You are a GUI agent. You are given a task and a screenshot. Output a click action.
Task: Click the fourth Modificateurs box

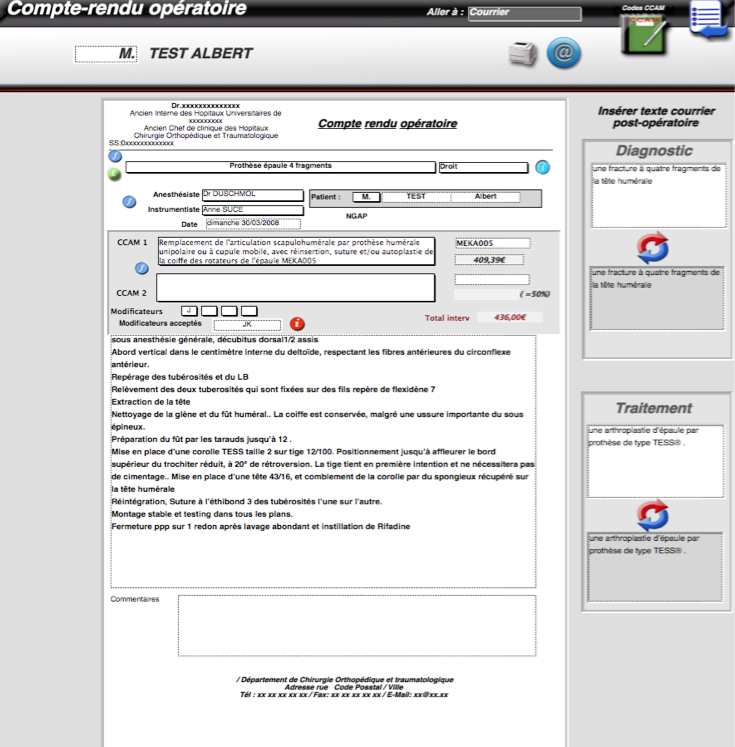point(249,311)
